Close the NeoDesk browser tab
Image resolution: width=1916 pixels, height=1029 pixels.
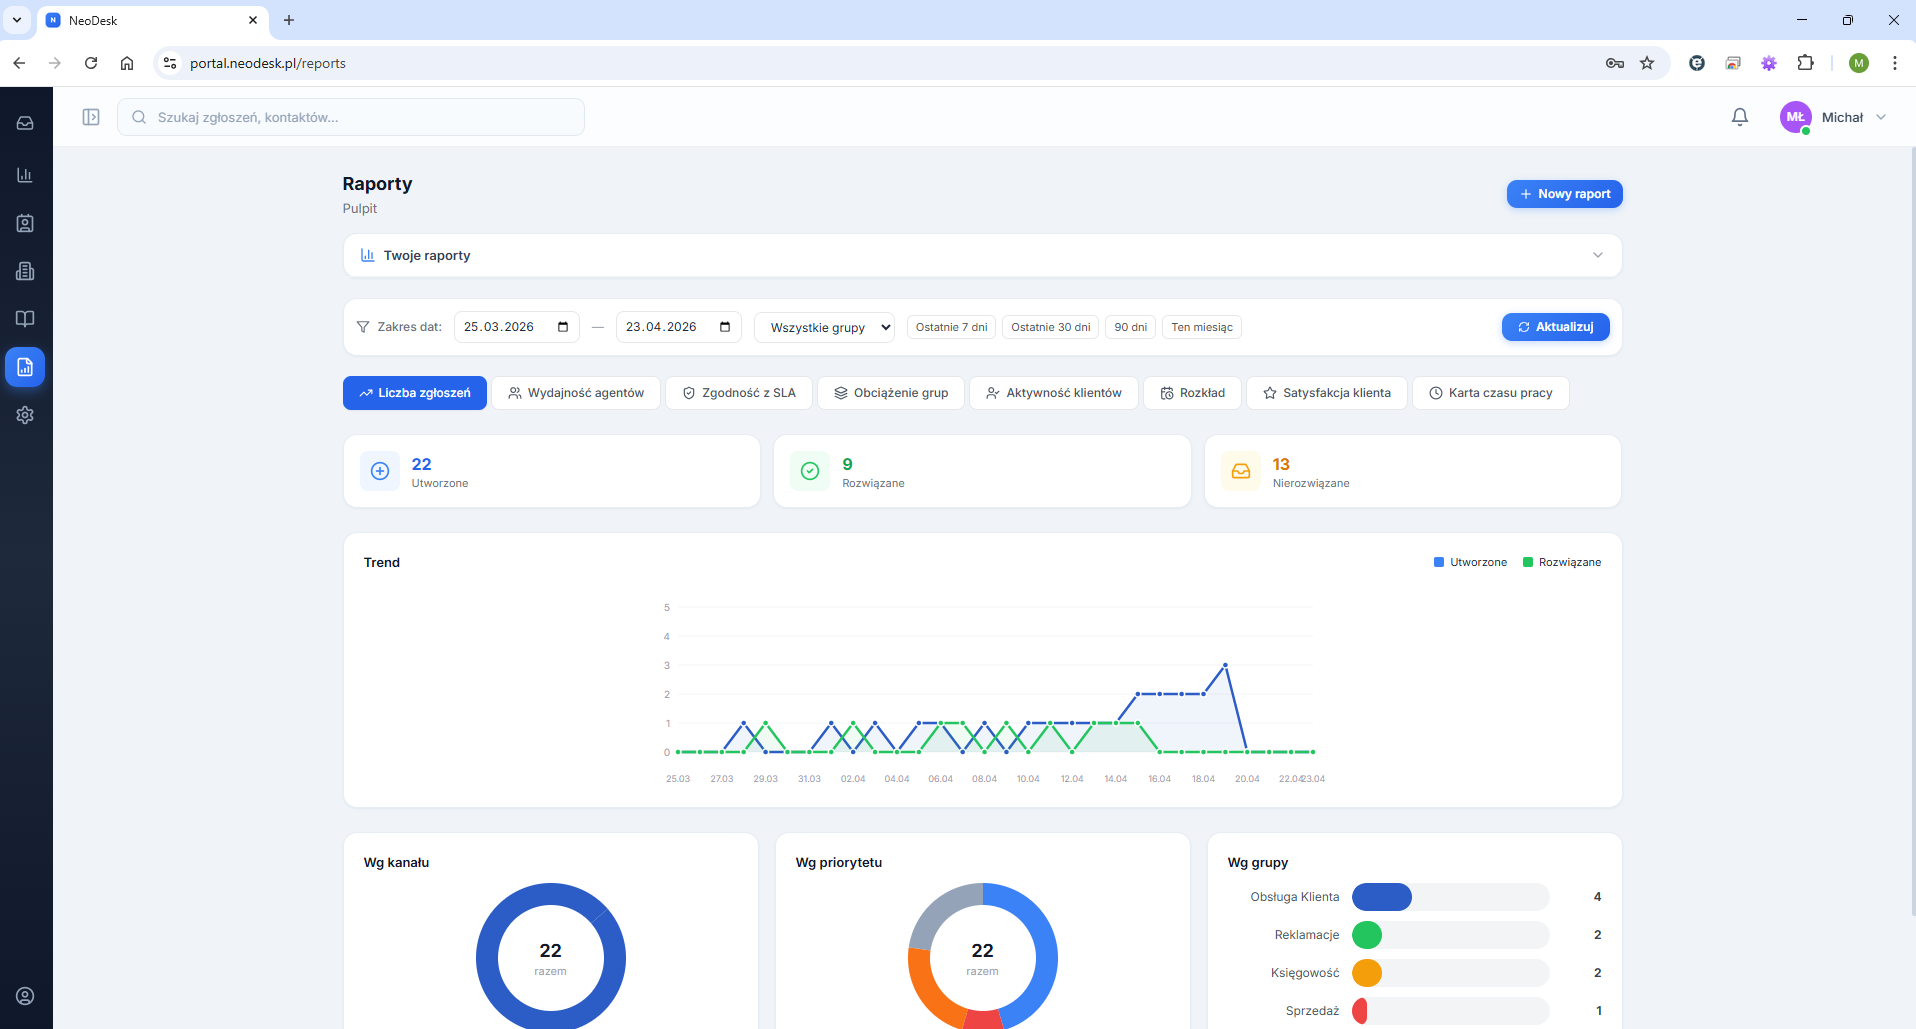pos(253,20)
